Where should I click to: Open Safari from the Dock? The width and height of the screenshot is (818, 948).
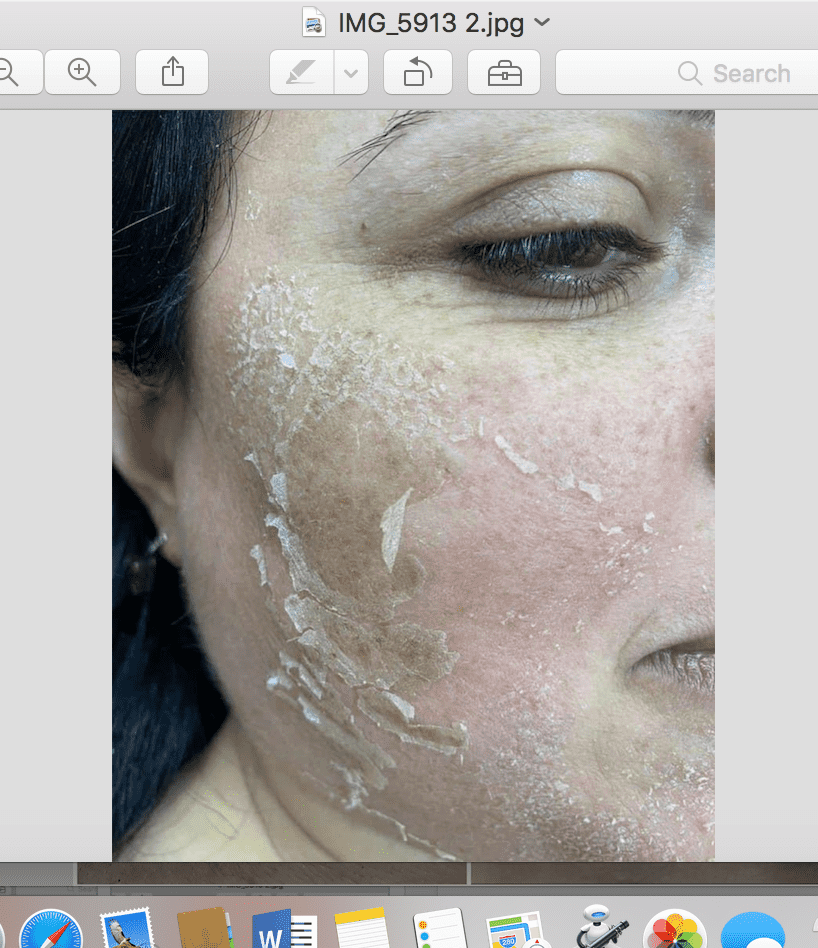coord(50,928)
